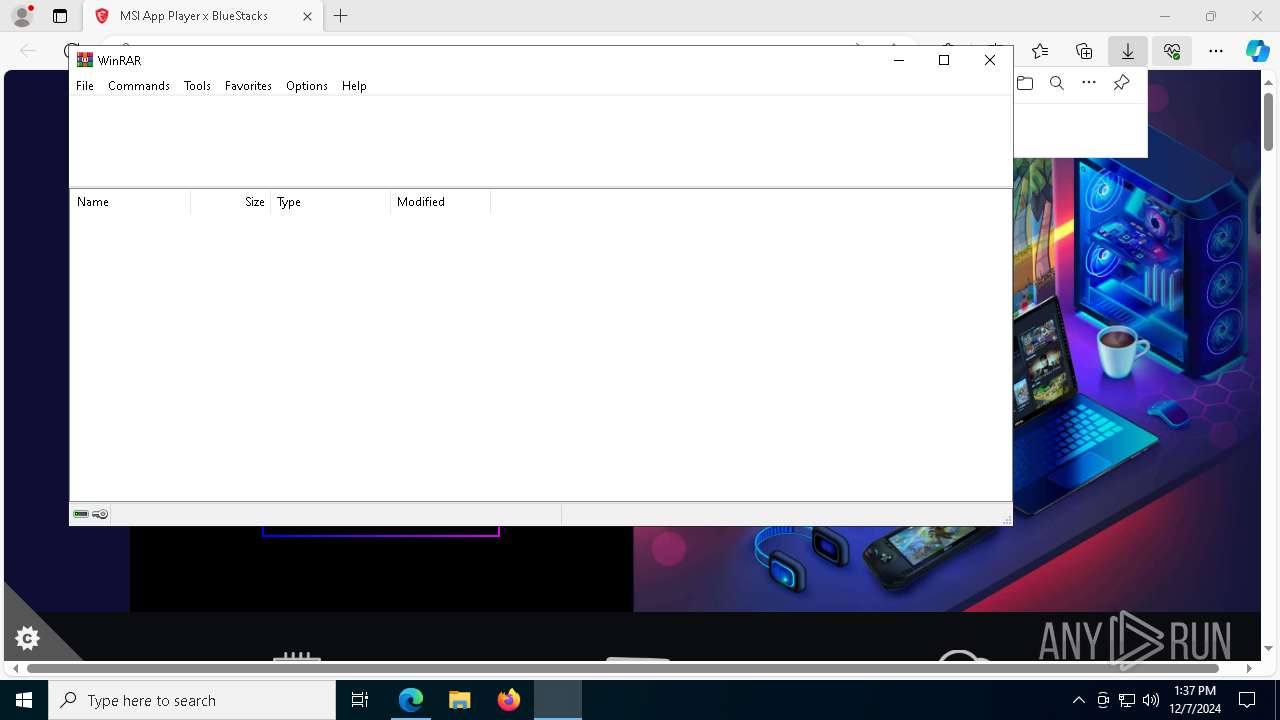Click the WinRAR status bar key icon
The width and height of the screenshot is (1280, 720).
tap(100, 514)
